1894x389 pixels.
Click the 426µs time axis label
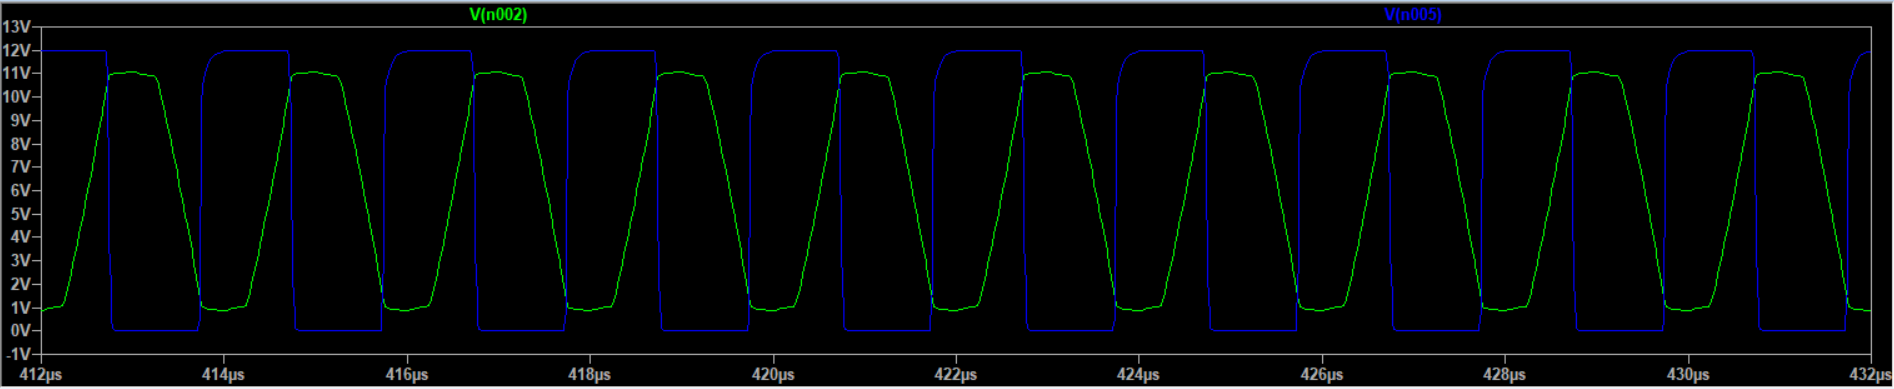click(x=1321, y=375)
